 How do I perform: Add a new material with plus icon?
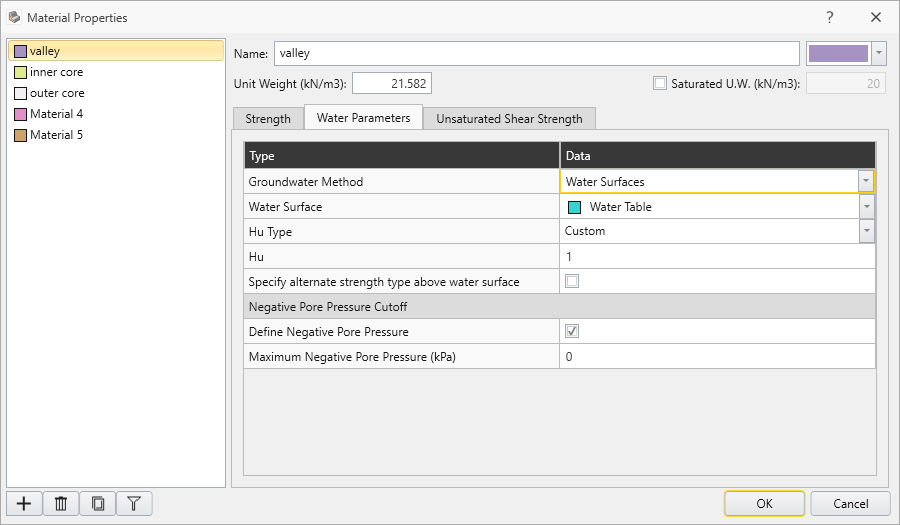[24, 504]
